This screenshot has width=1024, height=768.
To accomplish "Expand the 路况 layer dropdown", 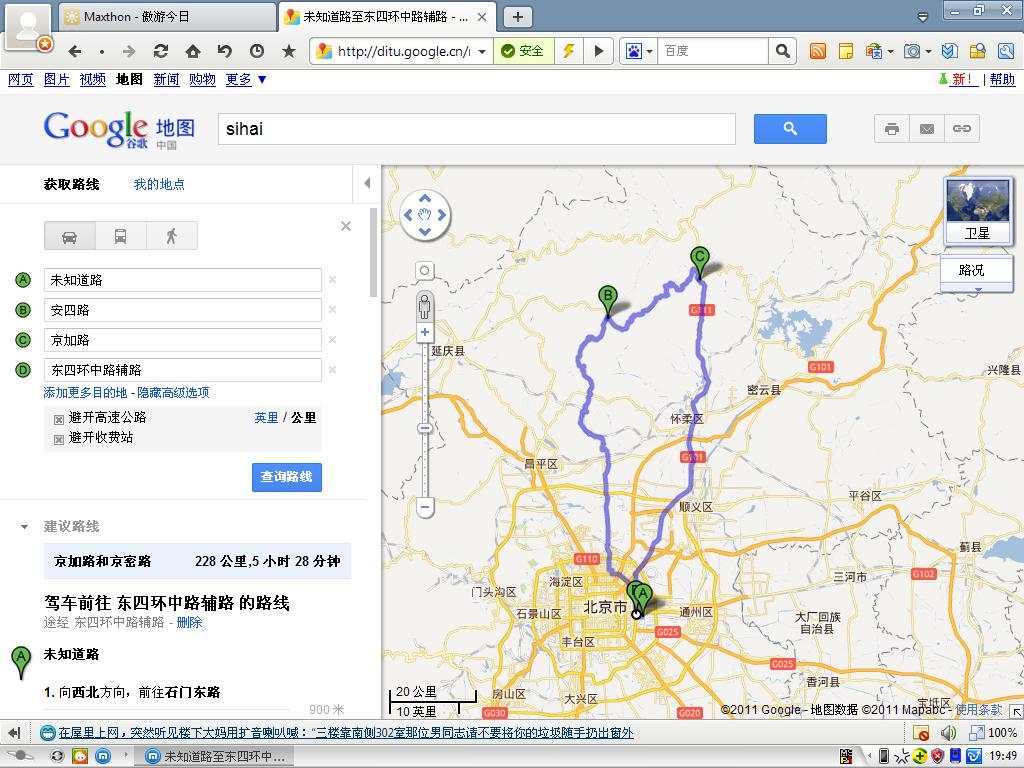I will (x=977, y=289).
